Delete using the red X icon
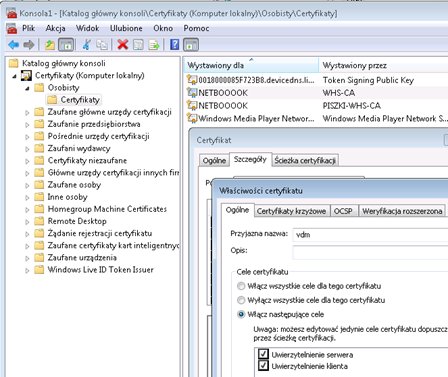 pyautogui.click(x=123, y=45)
